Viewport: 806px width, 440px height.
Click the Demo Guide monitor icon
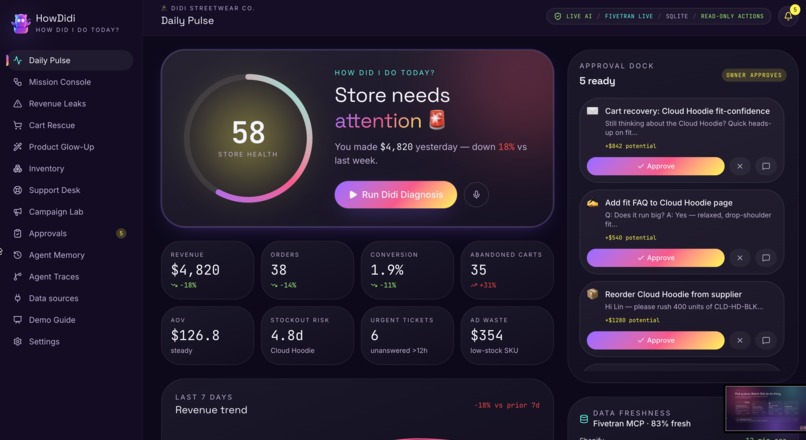pyautogui.click(x=17, y=320)
